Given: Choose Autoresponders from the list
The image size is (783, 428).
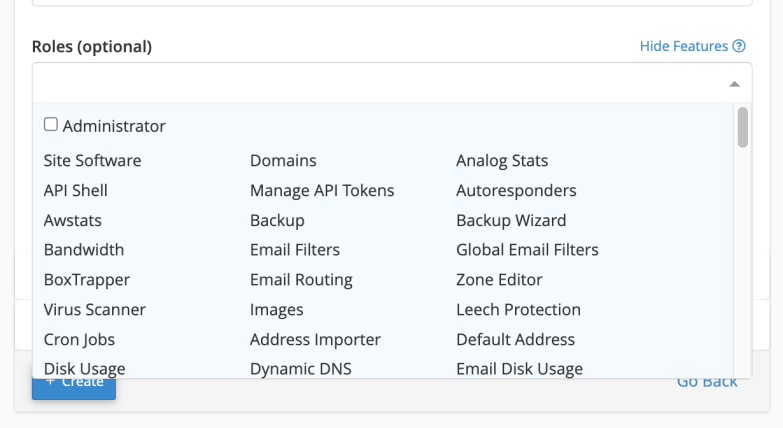Looking at the screenshot, I should [x=516, y=190].
